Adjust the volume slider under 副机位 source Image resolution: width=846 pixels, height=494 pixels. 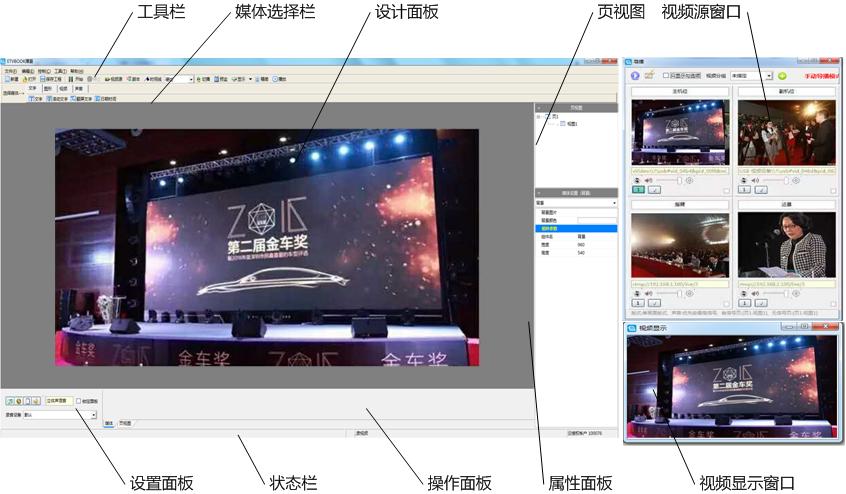pos(775,181)
